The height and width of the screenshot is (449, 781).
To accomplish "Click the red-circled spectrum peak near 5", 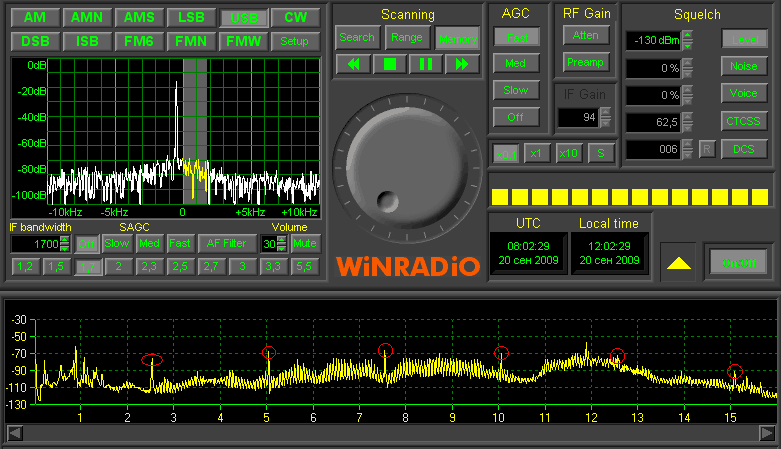I will coord(268,353).
